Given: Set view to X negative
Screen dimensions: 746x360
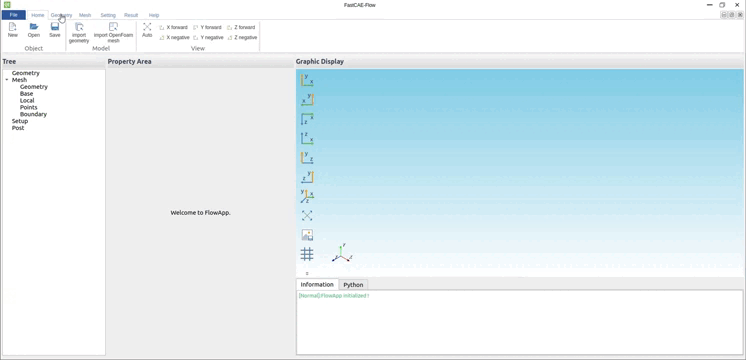Looking at the screenshot, I should 174,38.
